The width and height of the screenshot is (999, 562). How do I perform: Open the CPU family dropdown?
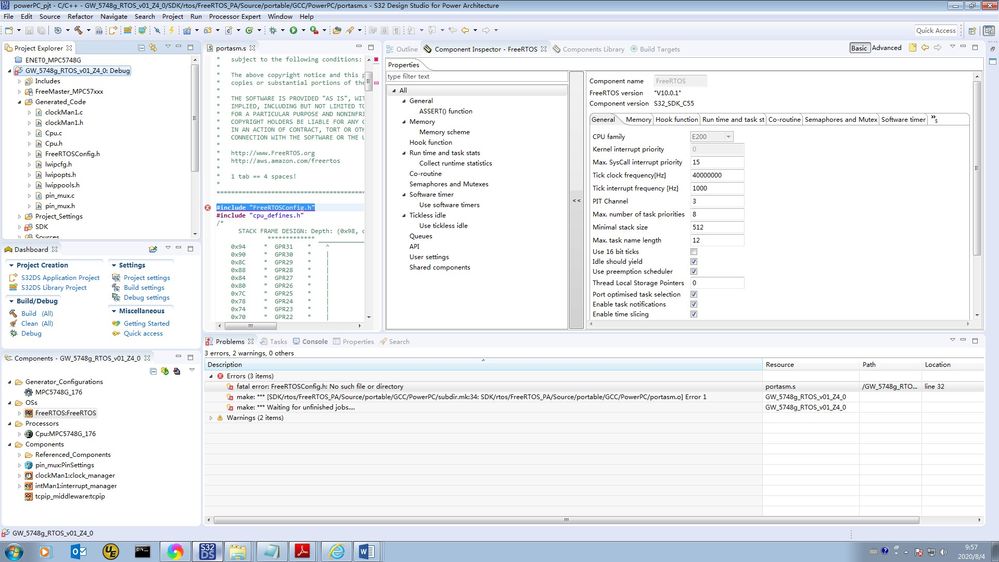712,136
